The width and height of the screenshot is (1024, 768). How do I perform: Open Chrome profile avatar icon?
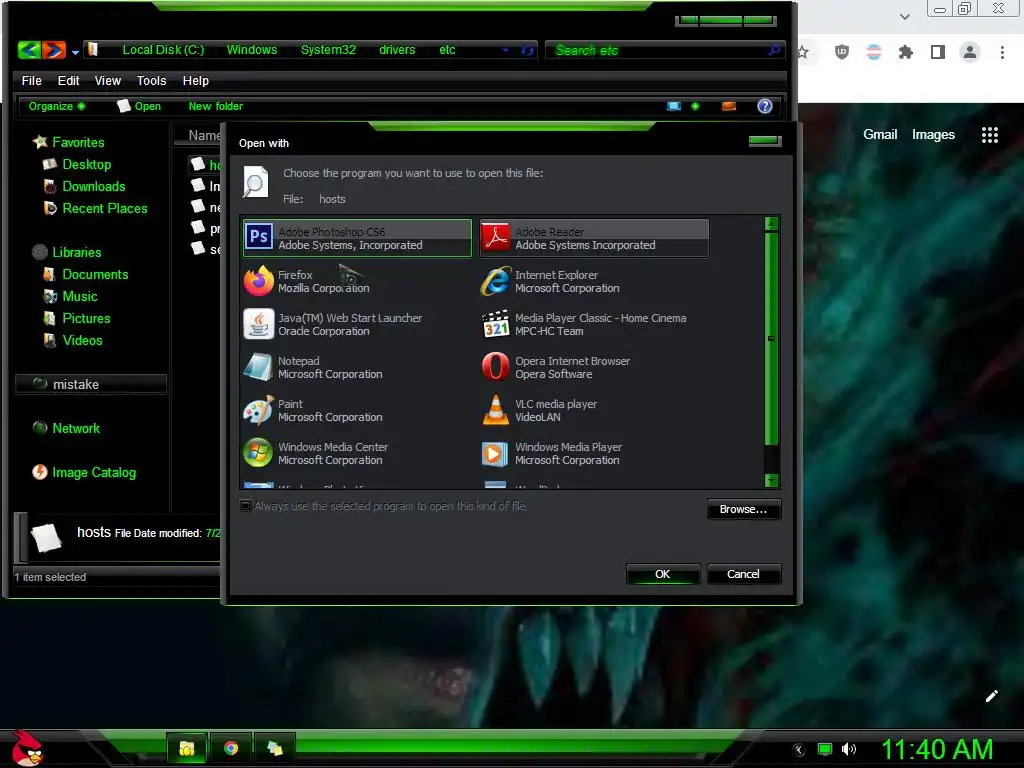click(x=970, y=52)
